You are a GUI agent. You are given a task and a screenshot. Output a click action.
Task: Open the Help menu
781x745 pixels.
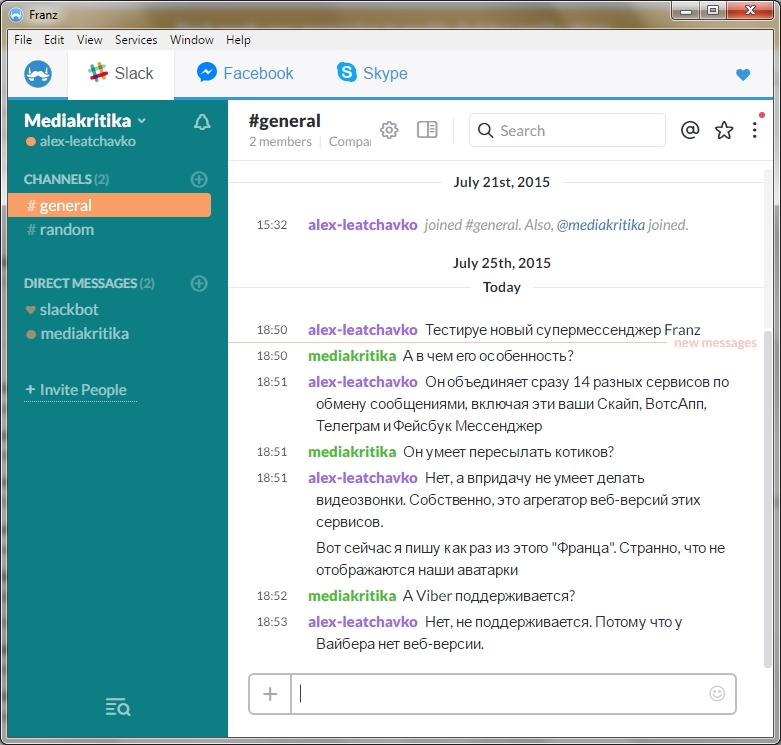[238, 40]
